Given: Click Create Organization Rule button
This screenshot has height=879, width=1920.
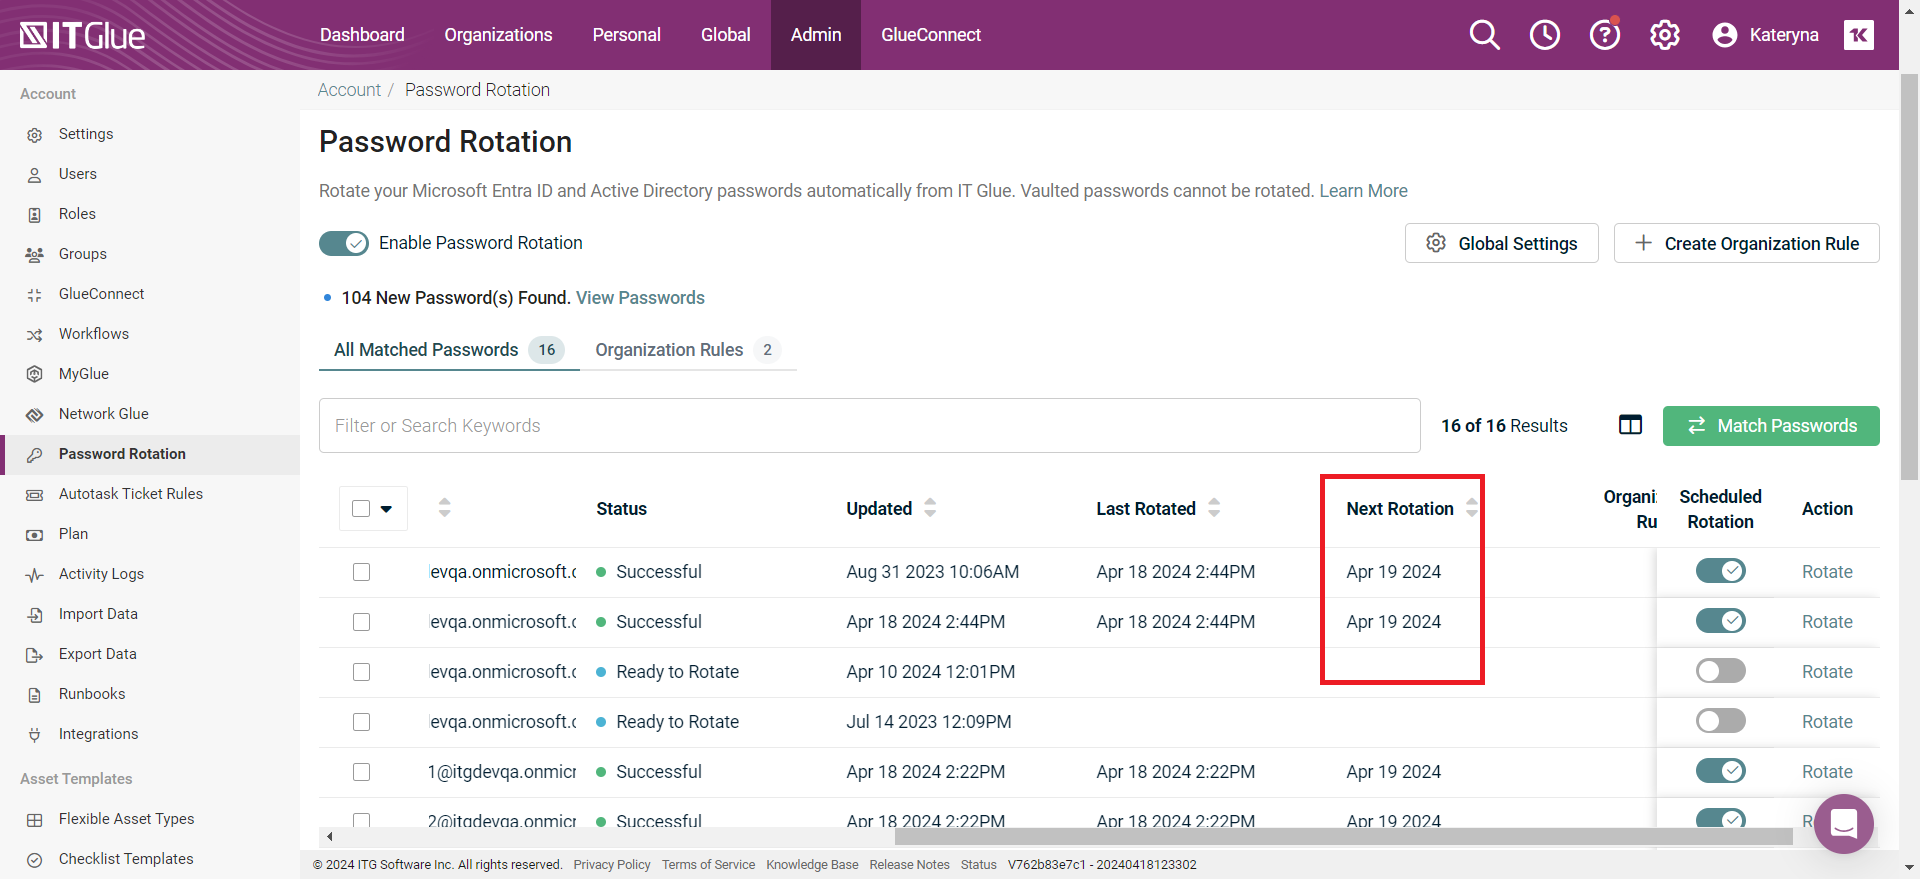Looking at the screenshot, I should pyautogui.click(x=1746, y=243).
